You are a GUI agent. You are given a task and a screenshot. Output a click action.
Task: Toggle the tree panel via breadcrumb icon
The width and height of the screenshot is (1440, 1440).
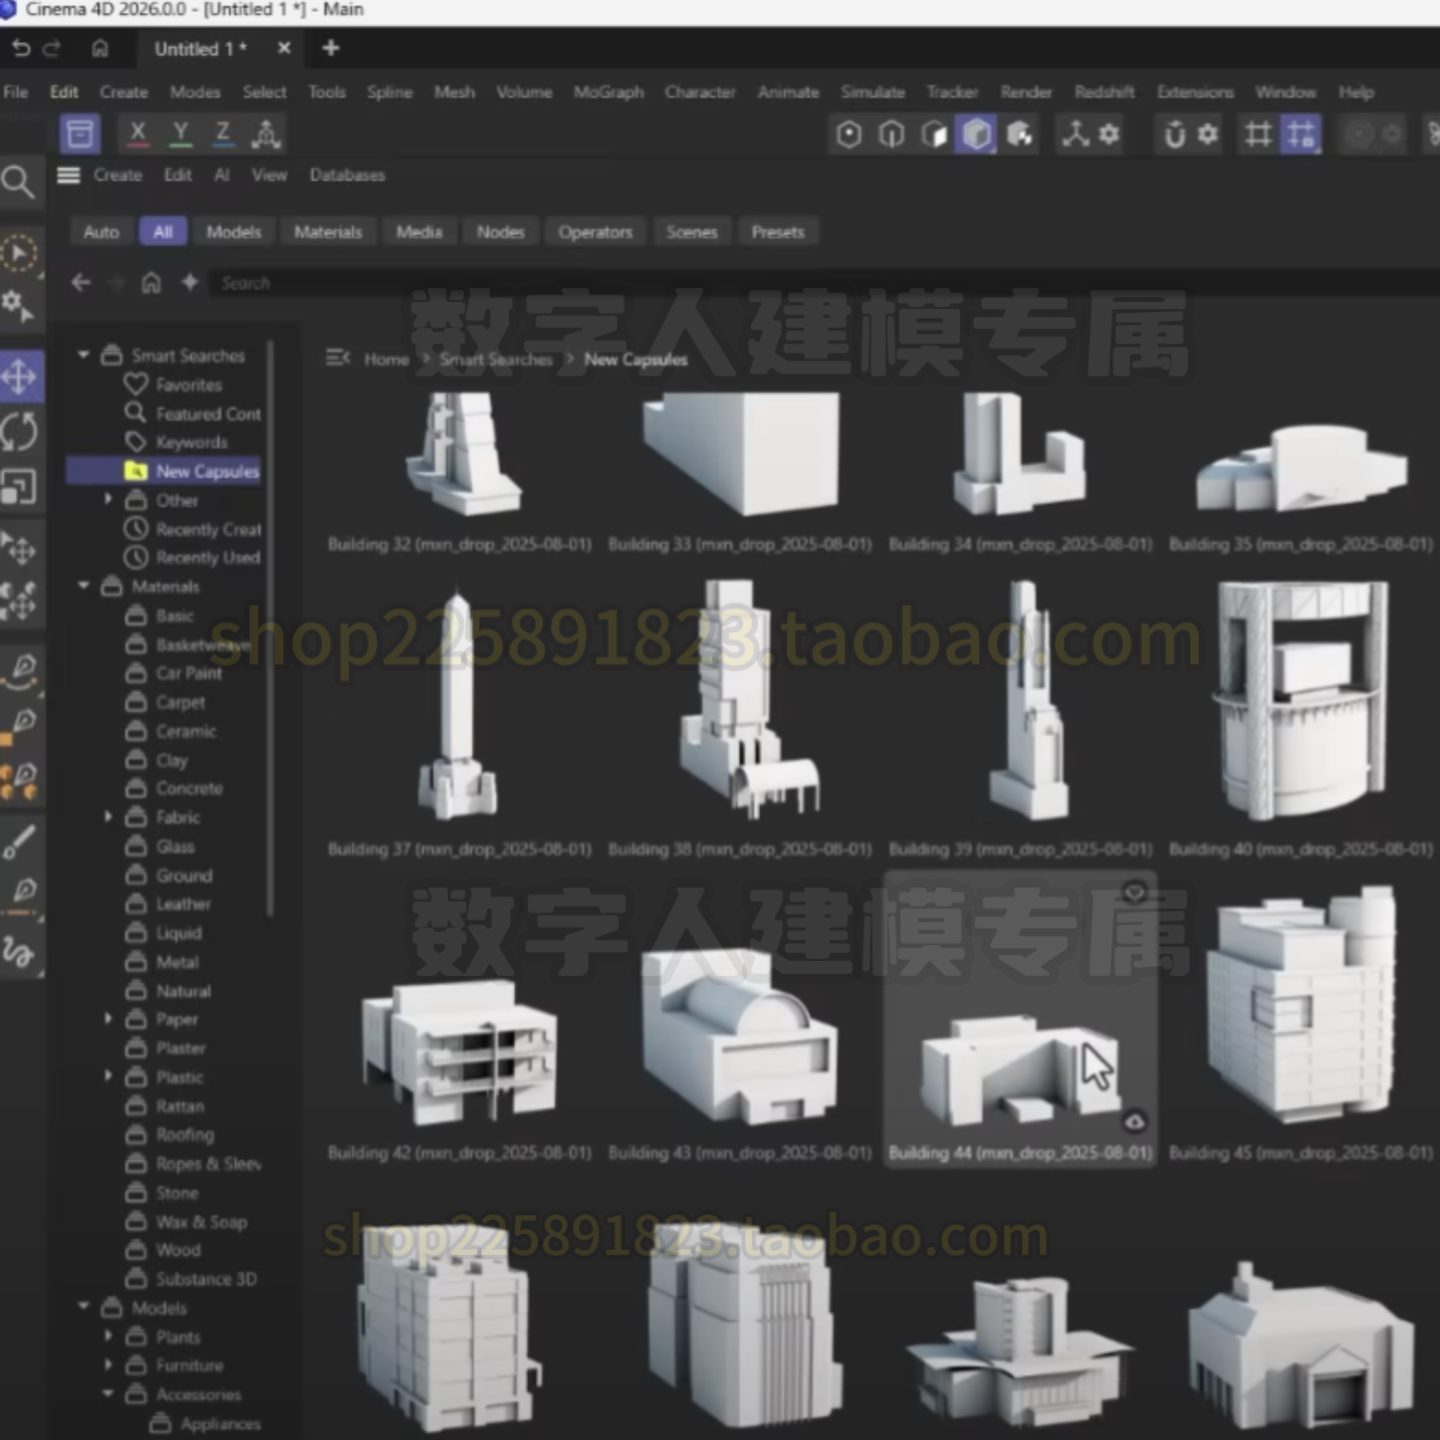tap(338, 358)
